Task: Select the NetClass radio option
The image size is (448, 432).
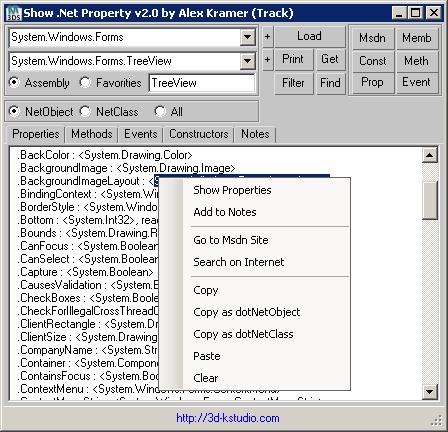Action: click(x=85, y=111)
